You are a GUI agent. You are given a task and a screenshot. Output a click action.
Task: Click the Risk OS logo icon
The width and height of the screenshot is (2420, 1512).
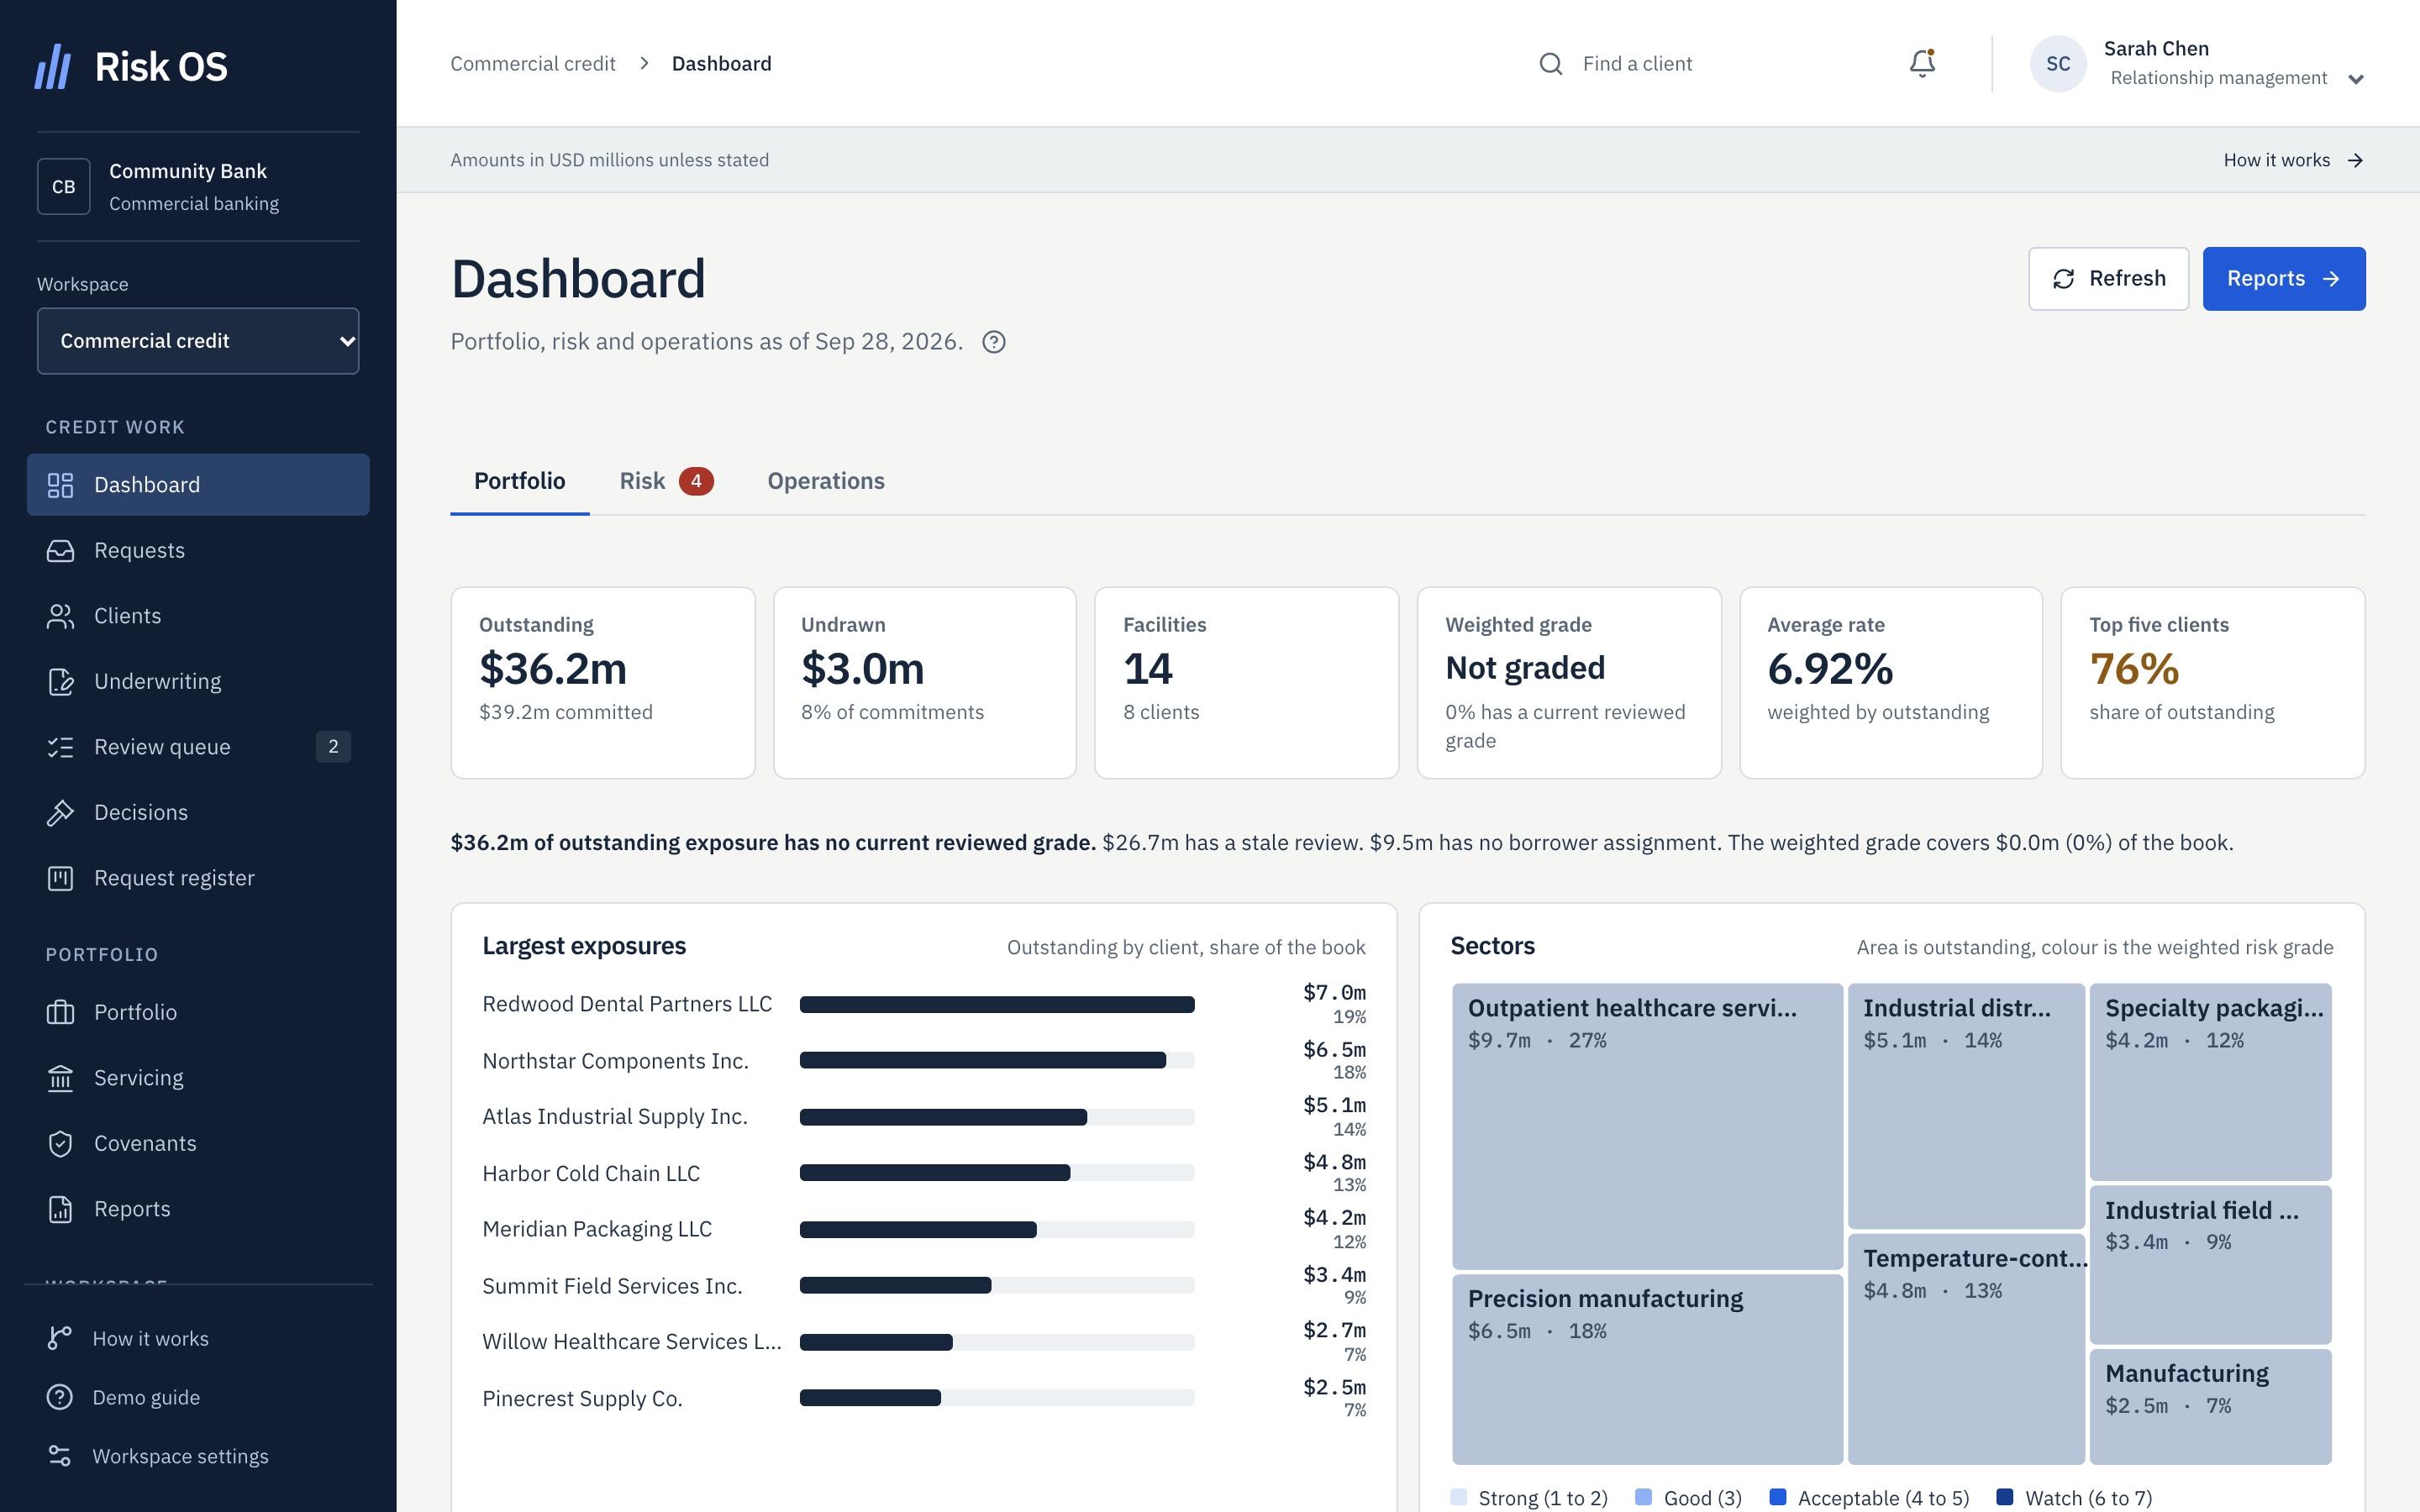(53, 66)
